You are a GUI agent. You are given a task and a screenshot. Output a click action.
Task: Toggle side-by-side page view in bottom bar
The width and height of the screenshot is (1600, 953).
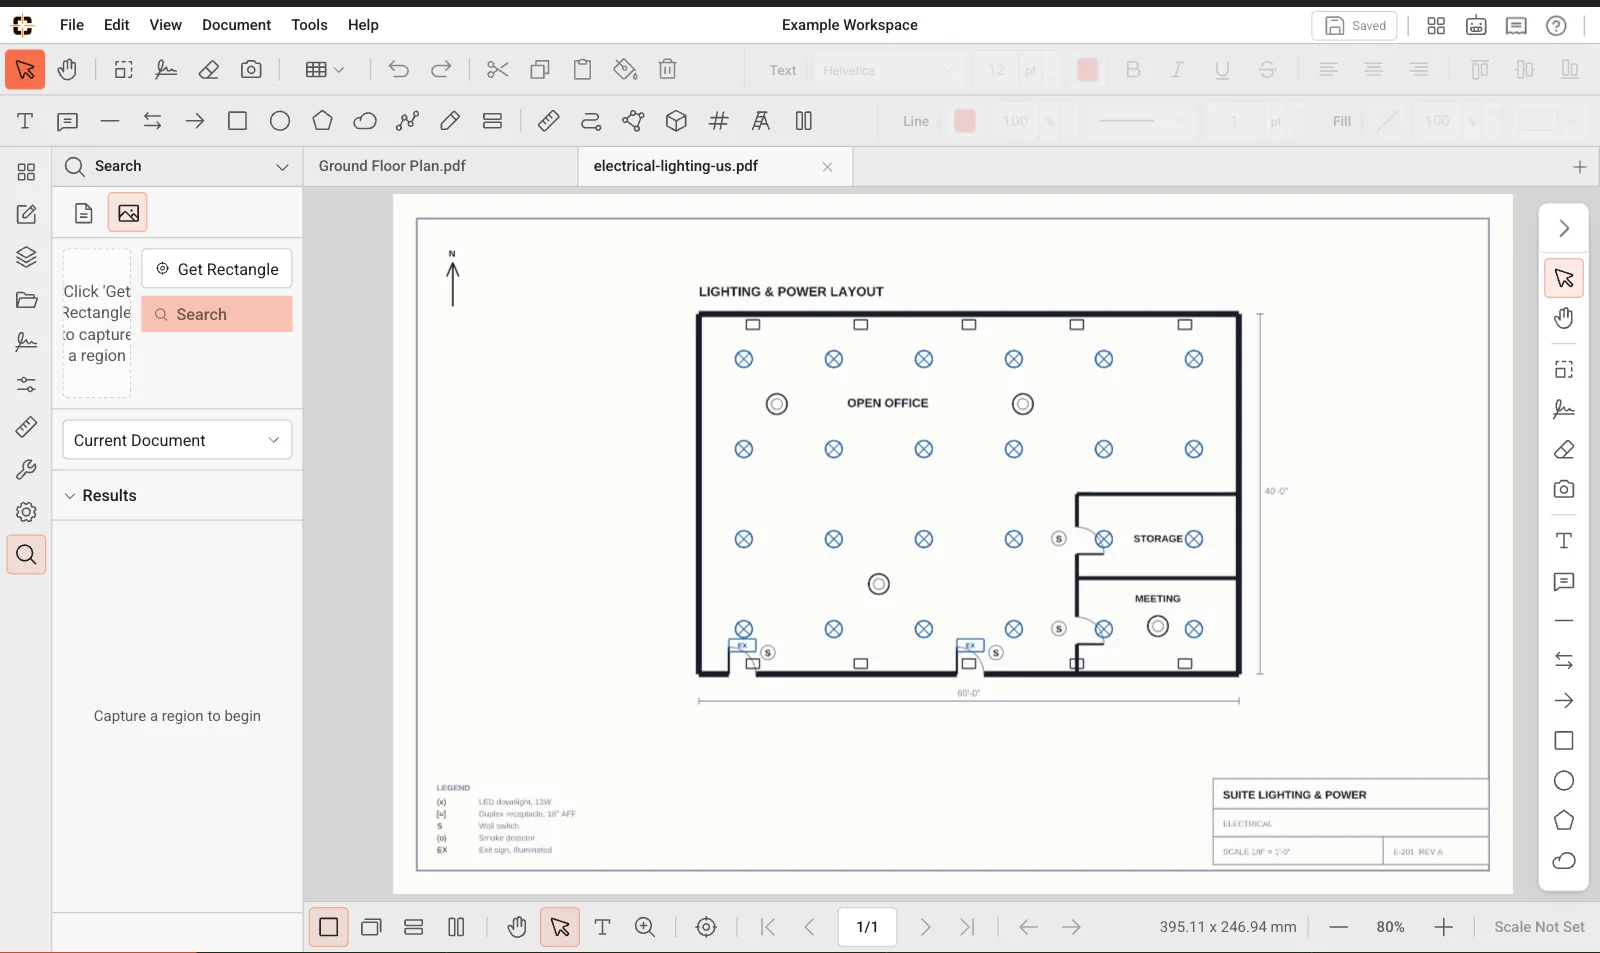[456, 927]
